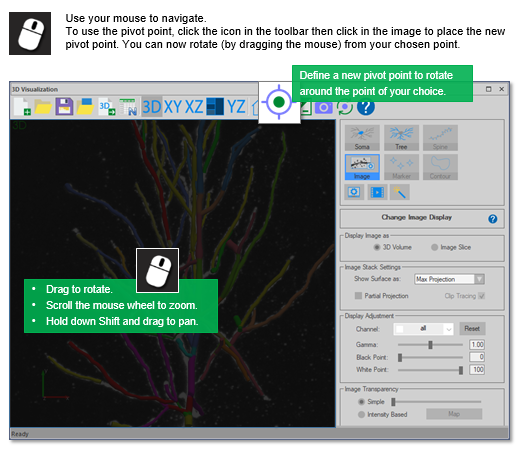This screenshot has height=452, width=522.
Task: Enable the Partial Projection checkbox
Action: click(x=358, y=296)
